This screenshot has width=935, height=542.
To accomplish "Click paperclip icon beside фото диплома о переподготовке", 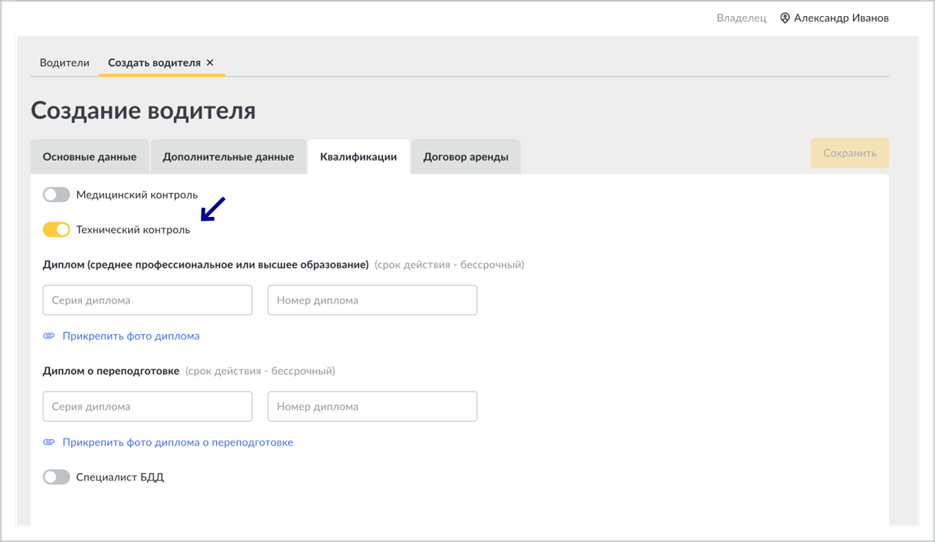I will click(49, 442).
